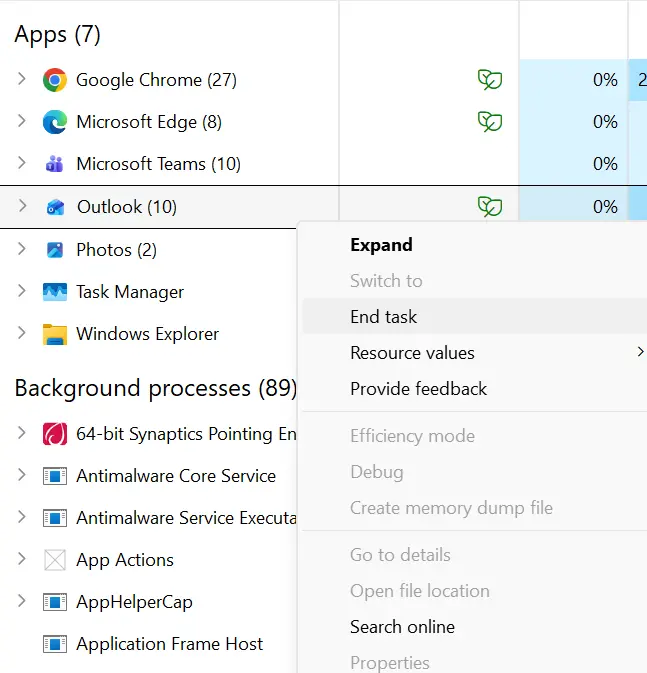647x673 pixels.
Task: Click the Windows Explorer folder icon
Action: 55,334
